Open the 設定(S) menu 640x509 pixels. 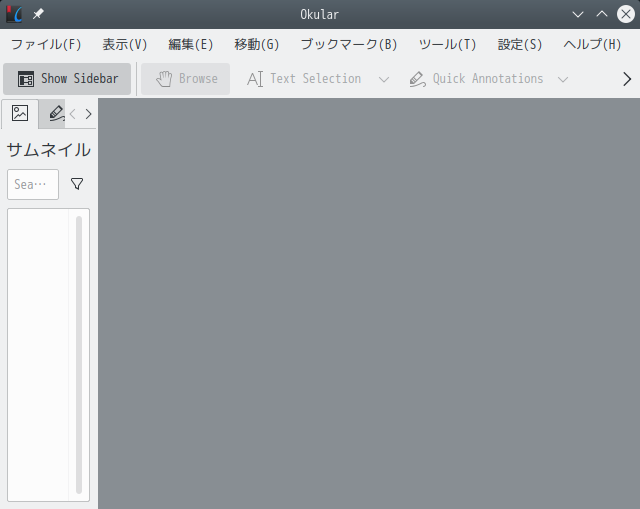click(x=520, y=44)
